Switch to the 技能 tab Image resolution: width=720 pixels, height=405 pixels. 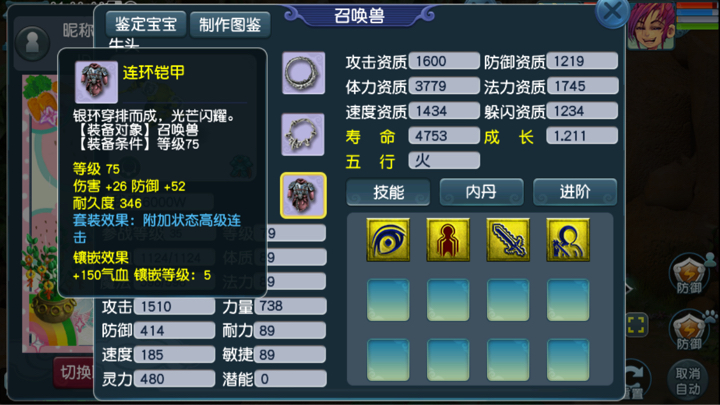point(388,192)
